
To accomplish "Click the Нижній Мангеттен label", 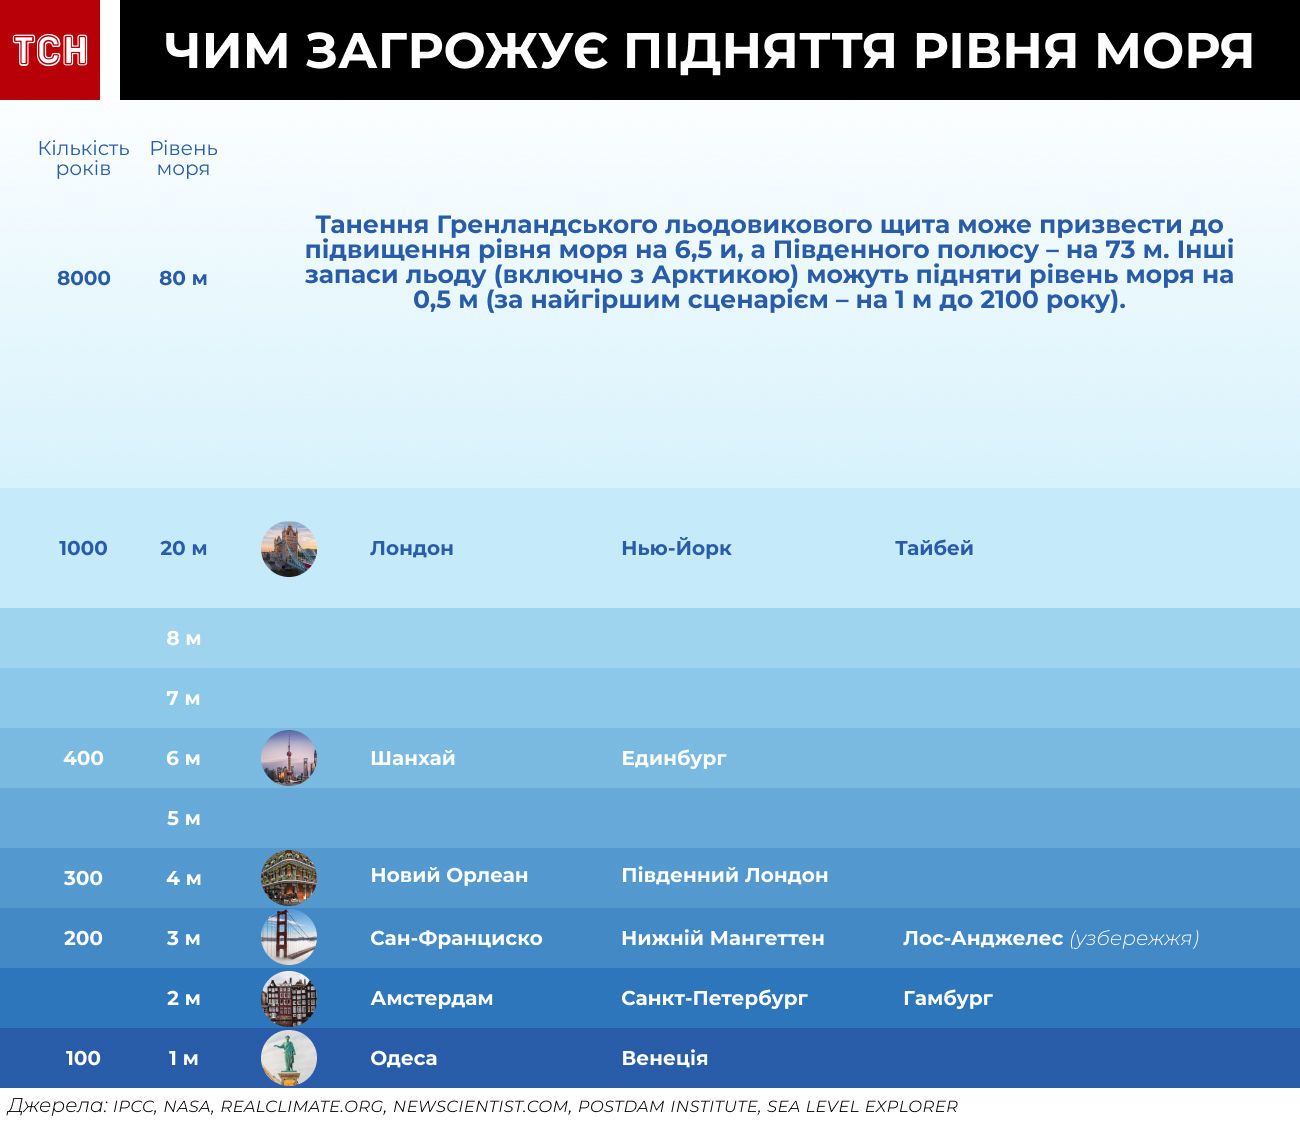I will [x=722, y=938].
